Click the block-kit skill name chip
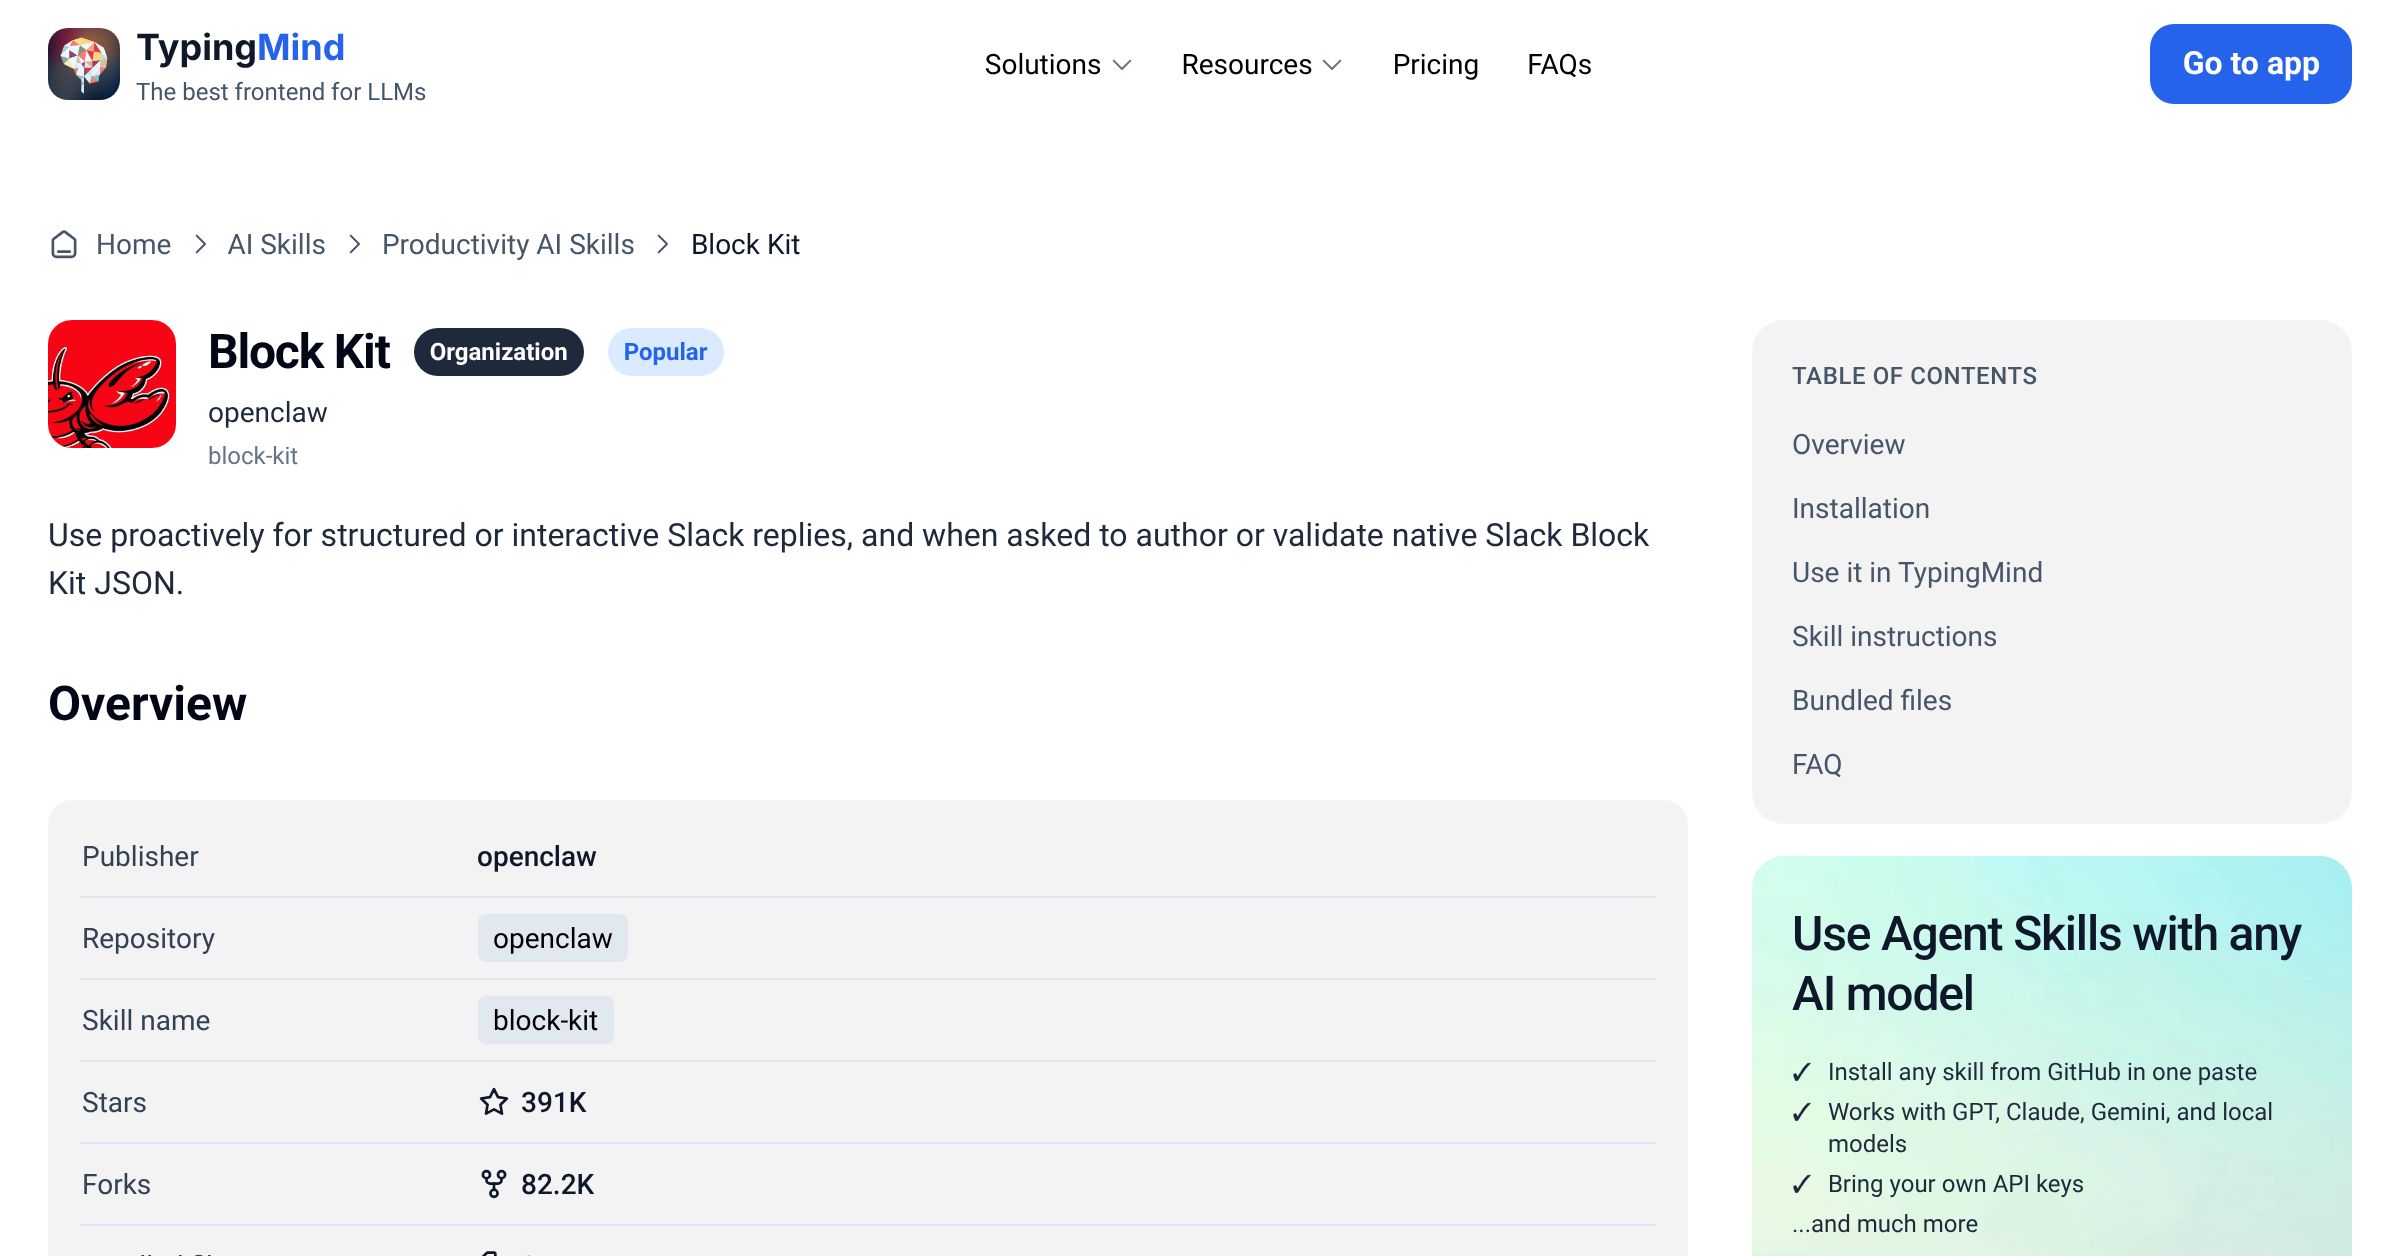Screen dimensions: 2400x1256 545,1020
